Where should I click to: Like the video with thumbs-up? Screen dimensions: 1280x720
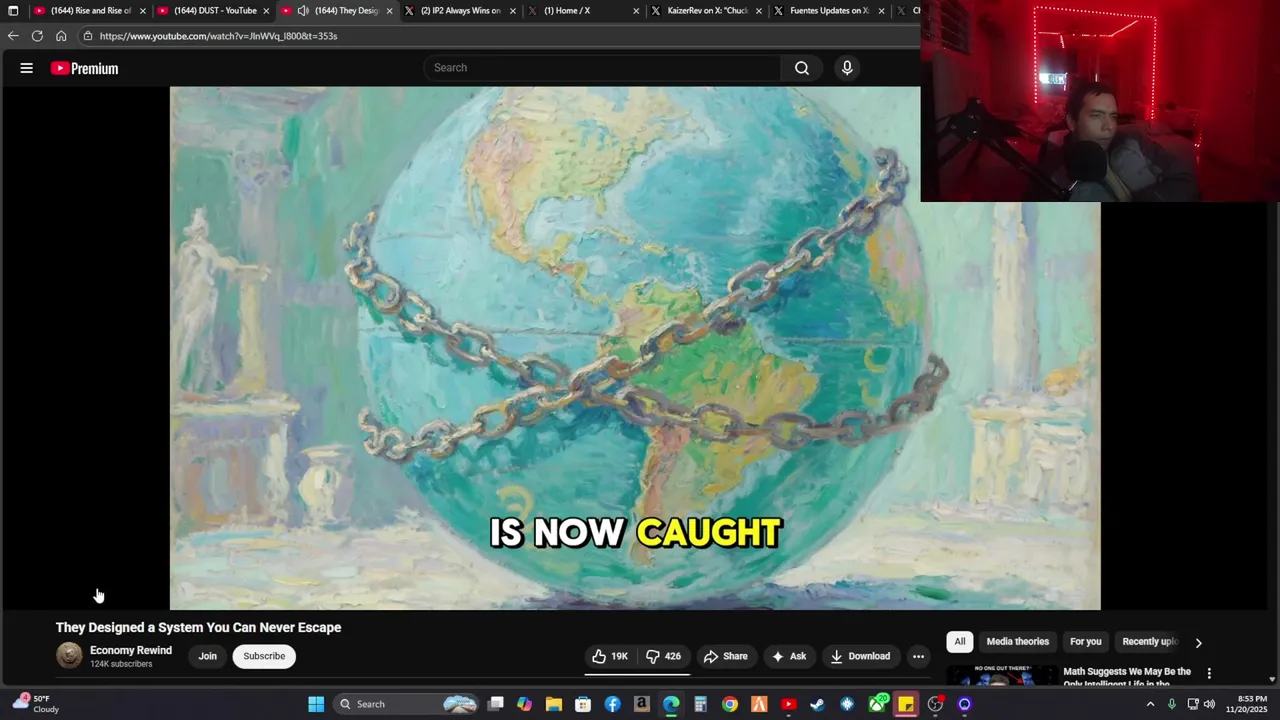(610, 656)
